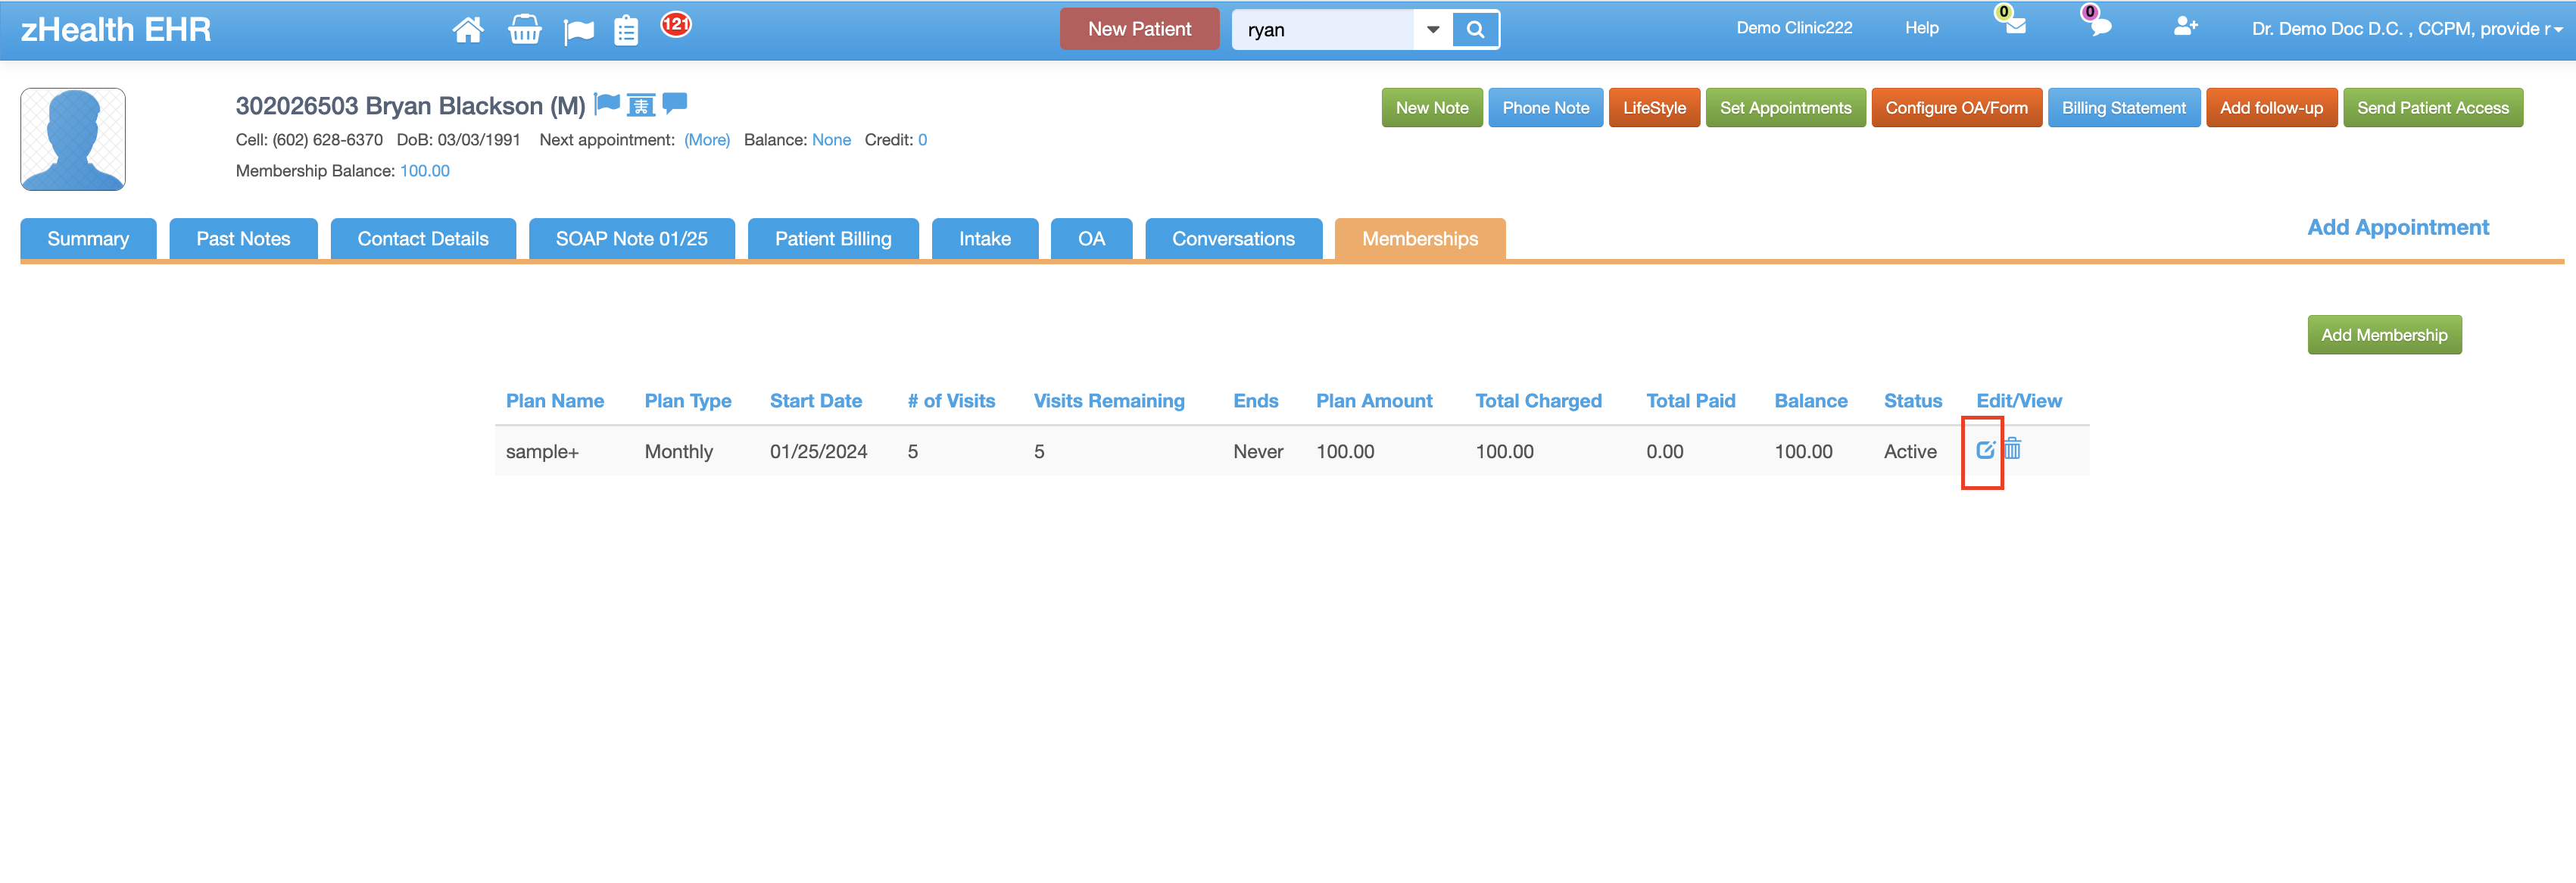Image resolution: width=2576 pixels, height=883 pixels.
Task: Click the Total Charged column header
Action: (1538, 401)
